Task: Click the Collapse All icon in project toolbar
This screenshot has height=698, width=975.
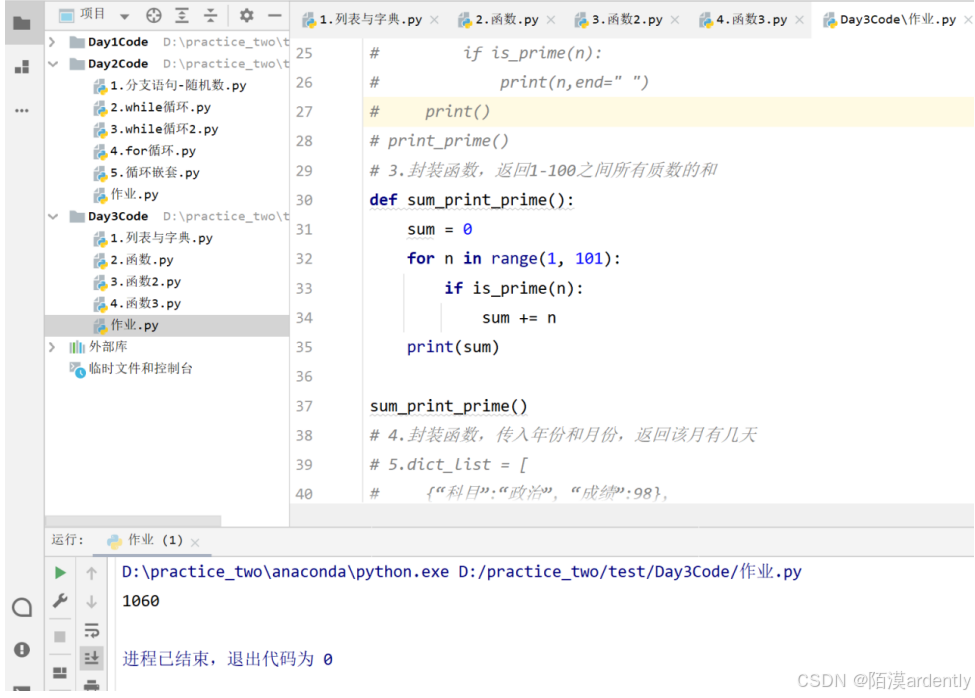Action: pos(211,16)
